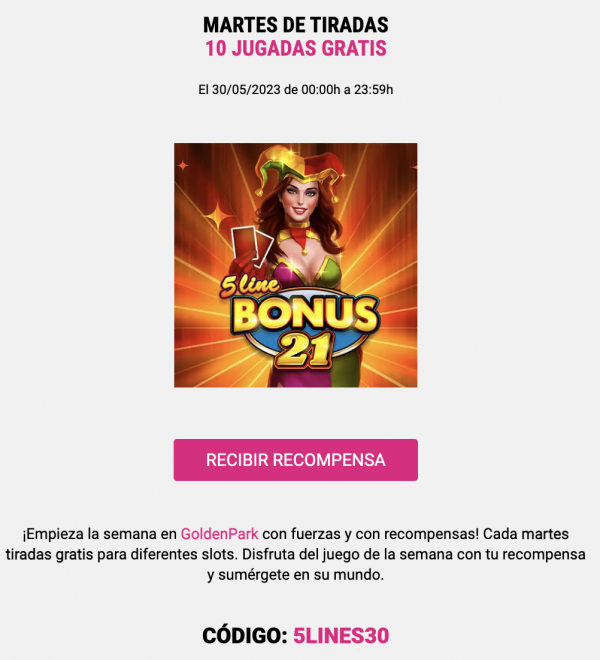Click the small sparkle star near image corner
This screenshot has height=660, width=600.
click(x=183, y=165)
